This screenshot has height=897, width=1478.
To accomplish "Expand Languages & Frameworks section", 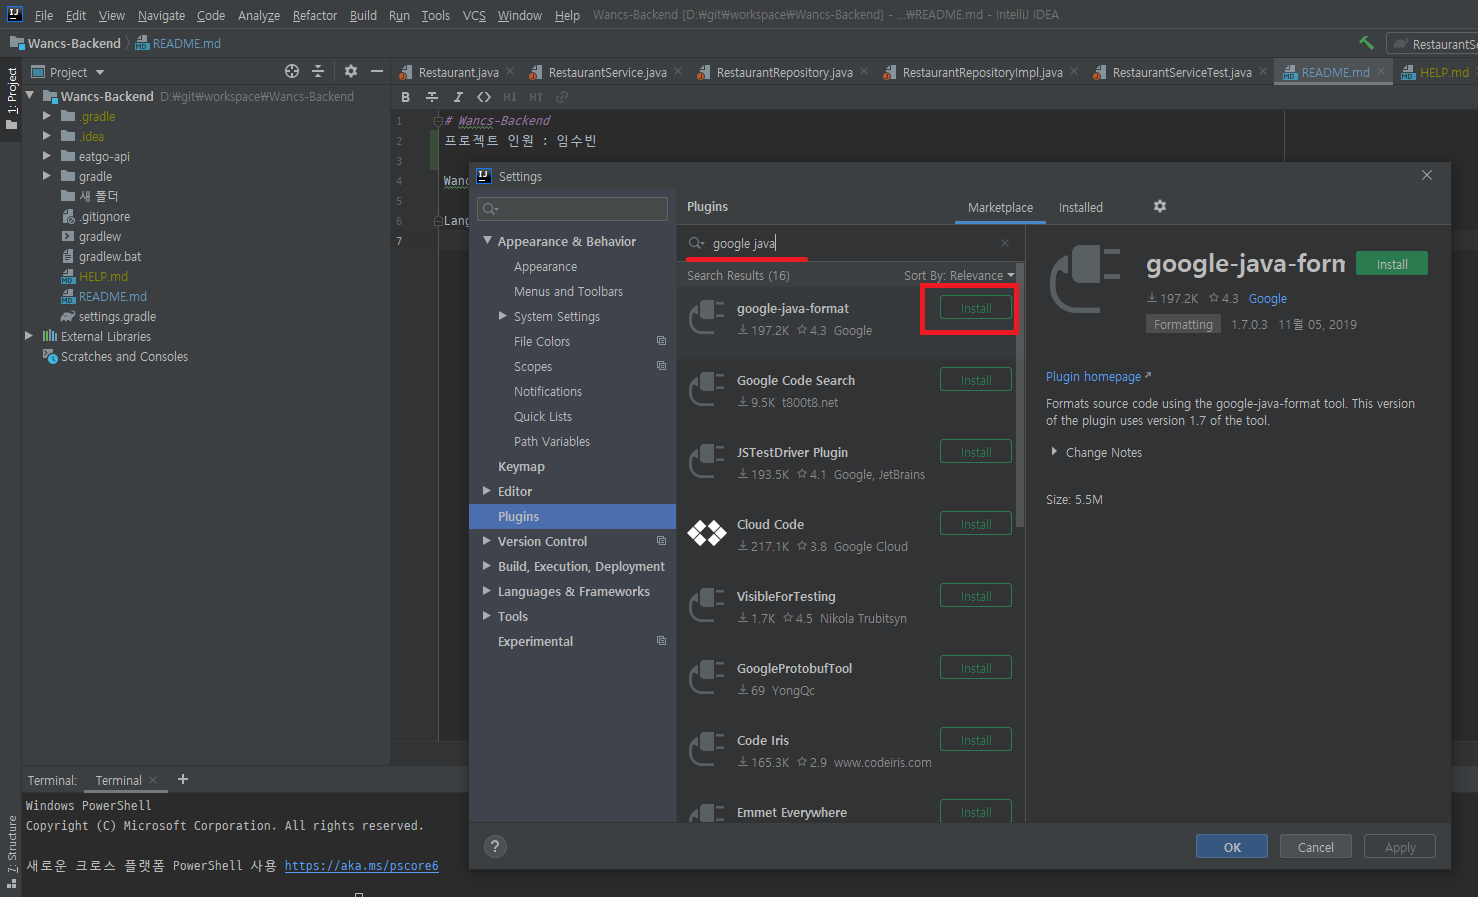I will click(x=487, y=591).
